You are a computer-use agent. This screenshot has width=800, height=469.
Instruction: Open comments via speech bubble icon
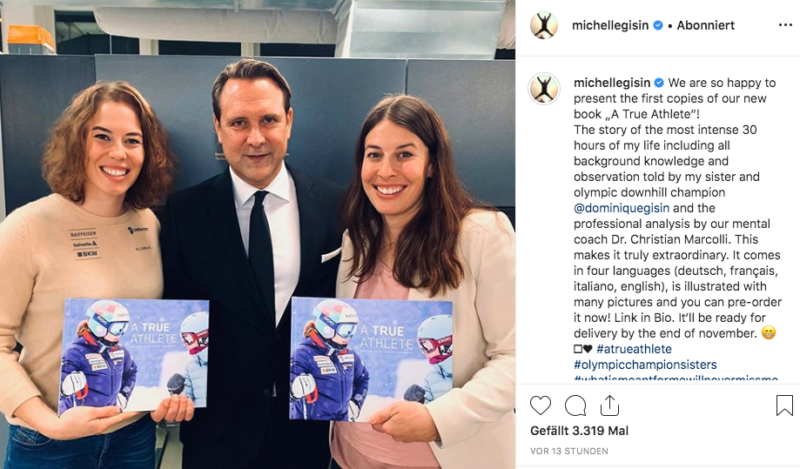tap(575, 406)
